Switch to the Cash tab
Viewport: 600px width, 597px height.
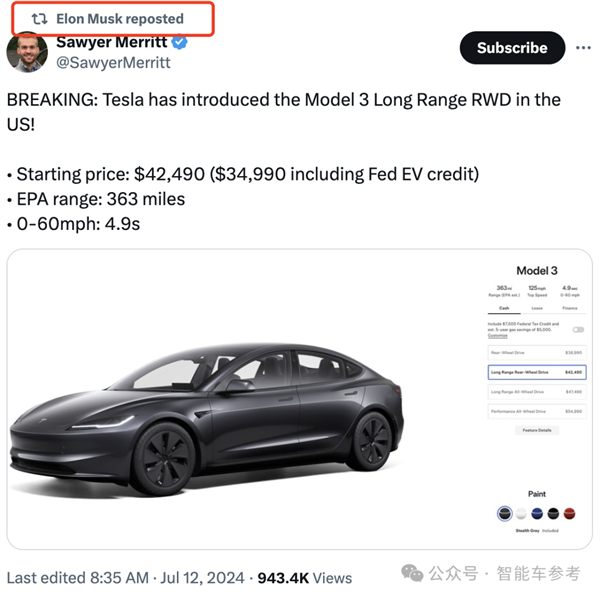(504, 308)
